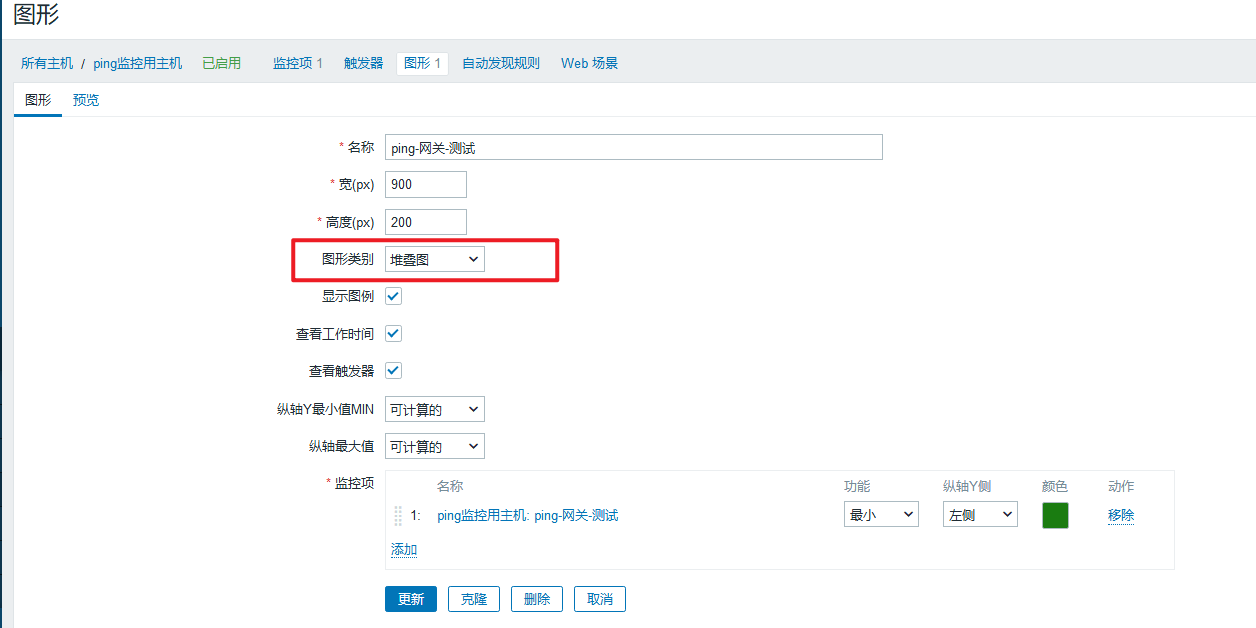1256x628 pixels.
Task: Click the 添加 link under monitoring items
Action: [x=404, y=550]
